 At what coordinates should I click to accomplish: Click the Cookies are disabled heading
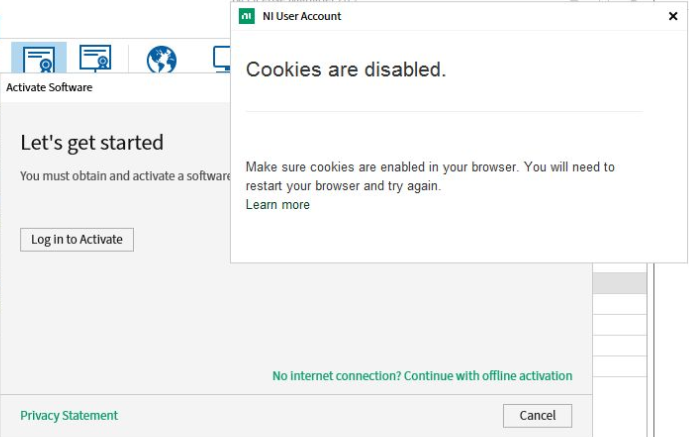coord(346,69)
